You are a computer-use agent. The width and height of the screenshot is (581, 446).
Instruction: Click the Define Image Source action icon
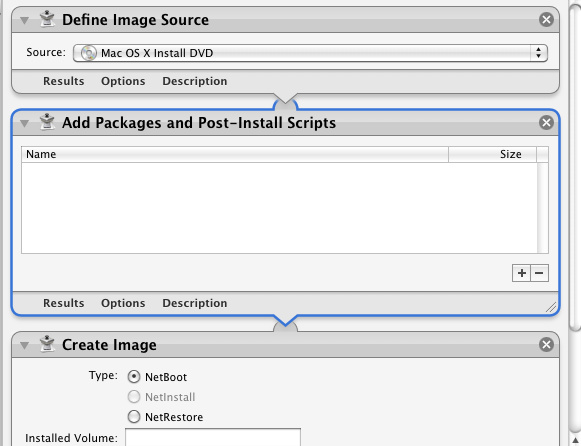47,19
